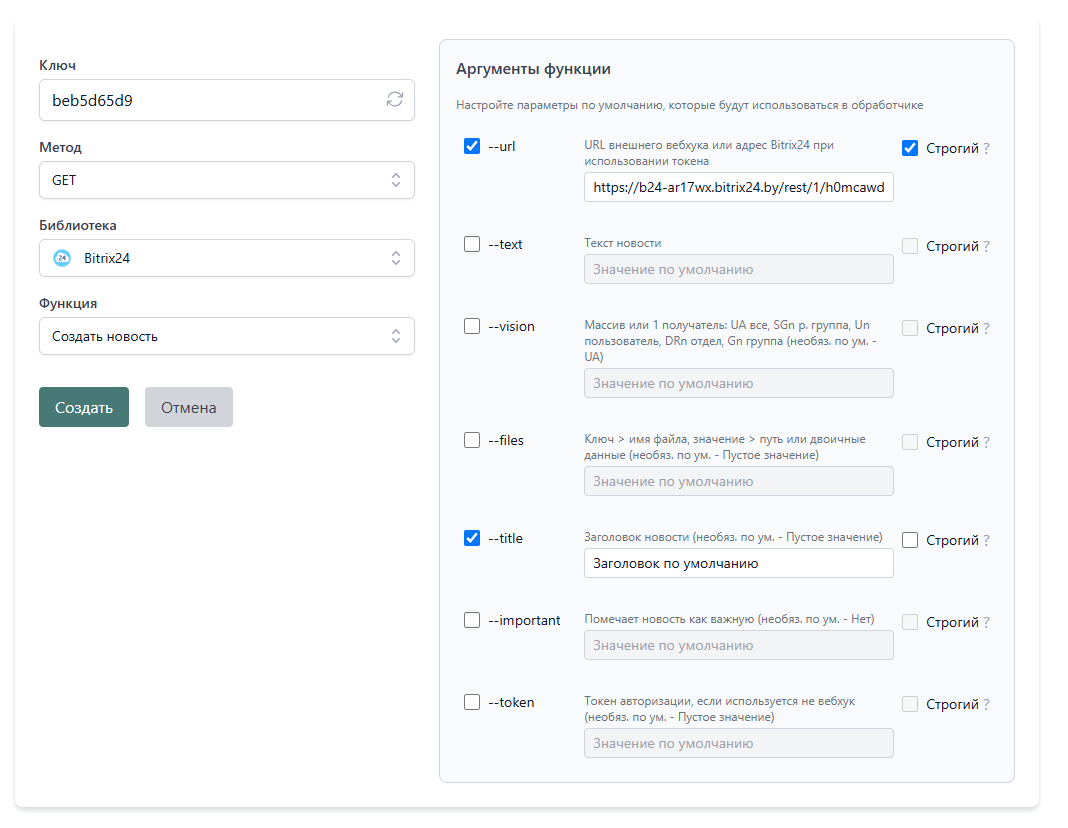Open the Функция dropdown showing Создать новость
The height and width of the screenshot is (828, 1068).
pyautogui.click(x=227, y=336)
